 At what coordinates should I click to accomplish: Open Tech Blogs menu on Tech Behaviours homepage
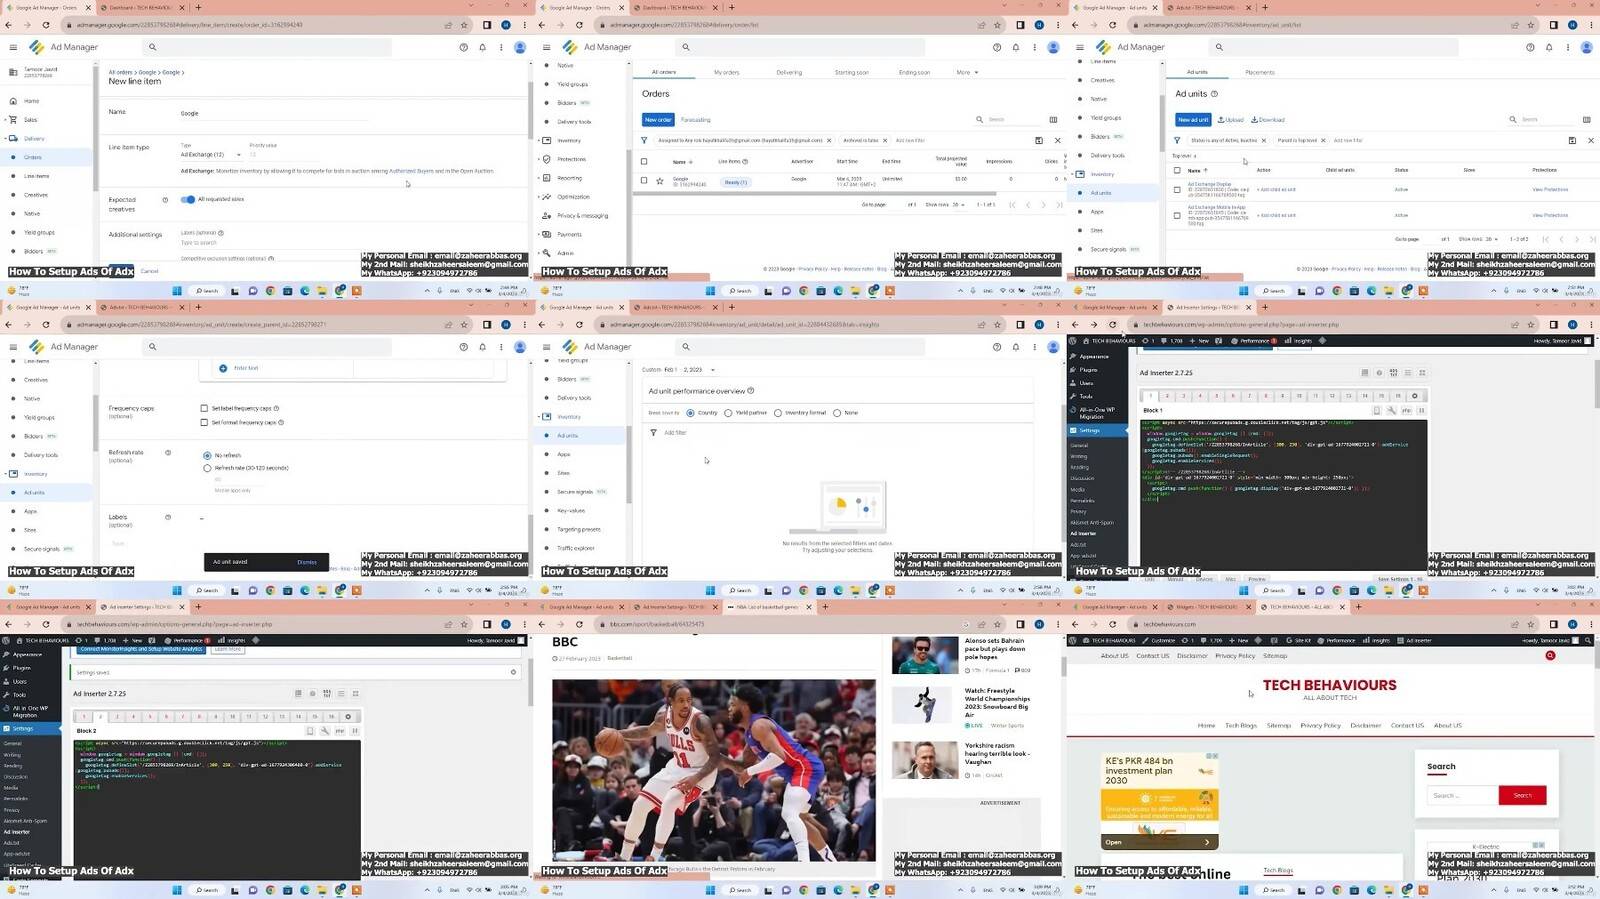tap(1241, 725)
